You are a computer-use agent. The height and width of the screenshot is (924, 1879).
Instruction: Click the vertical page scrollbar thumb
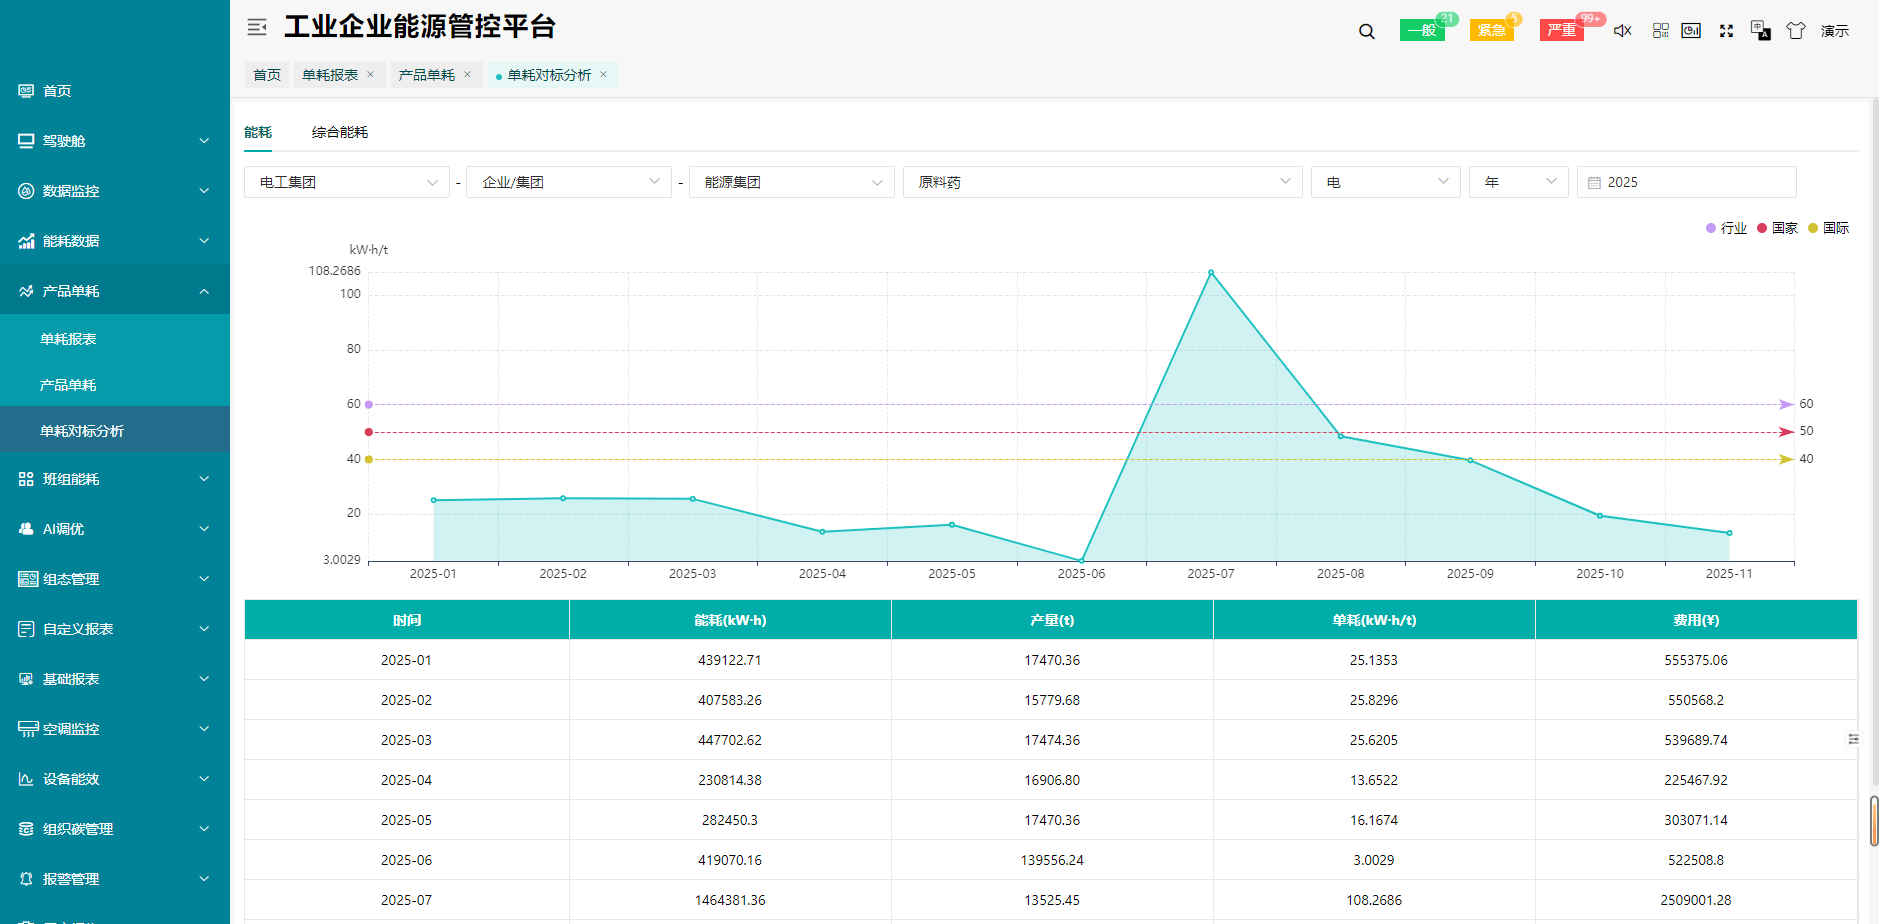[1874, 820]
